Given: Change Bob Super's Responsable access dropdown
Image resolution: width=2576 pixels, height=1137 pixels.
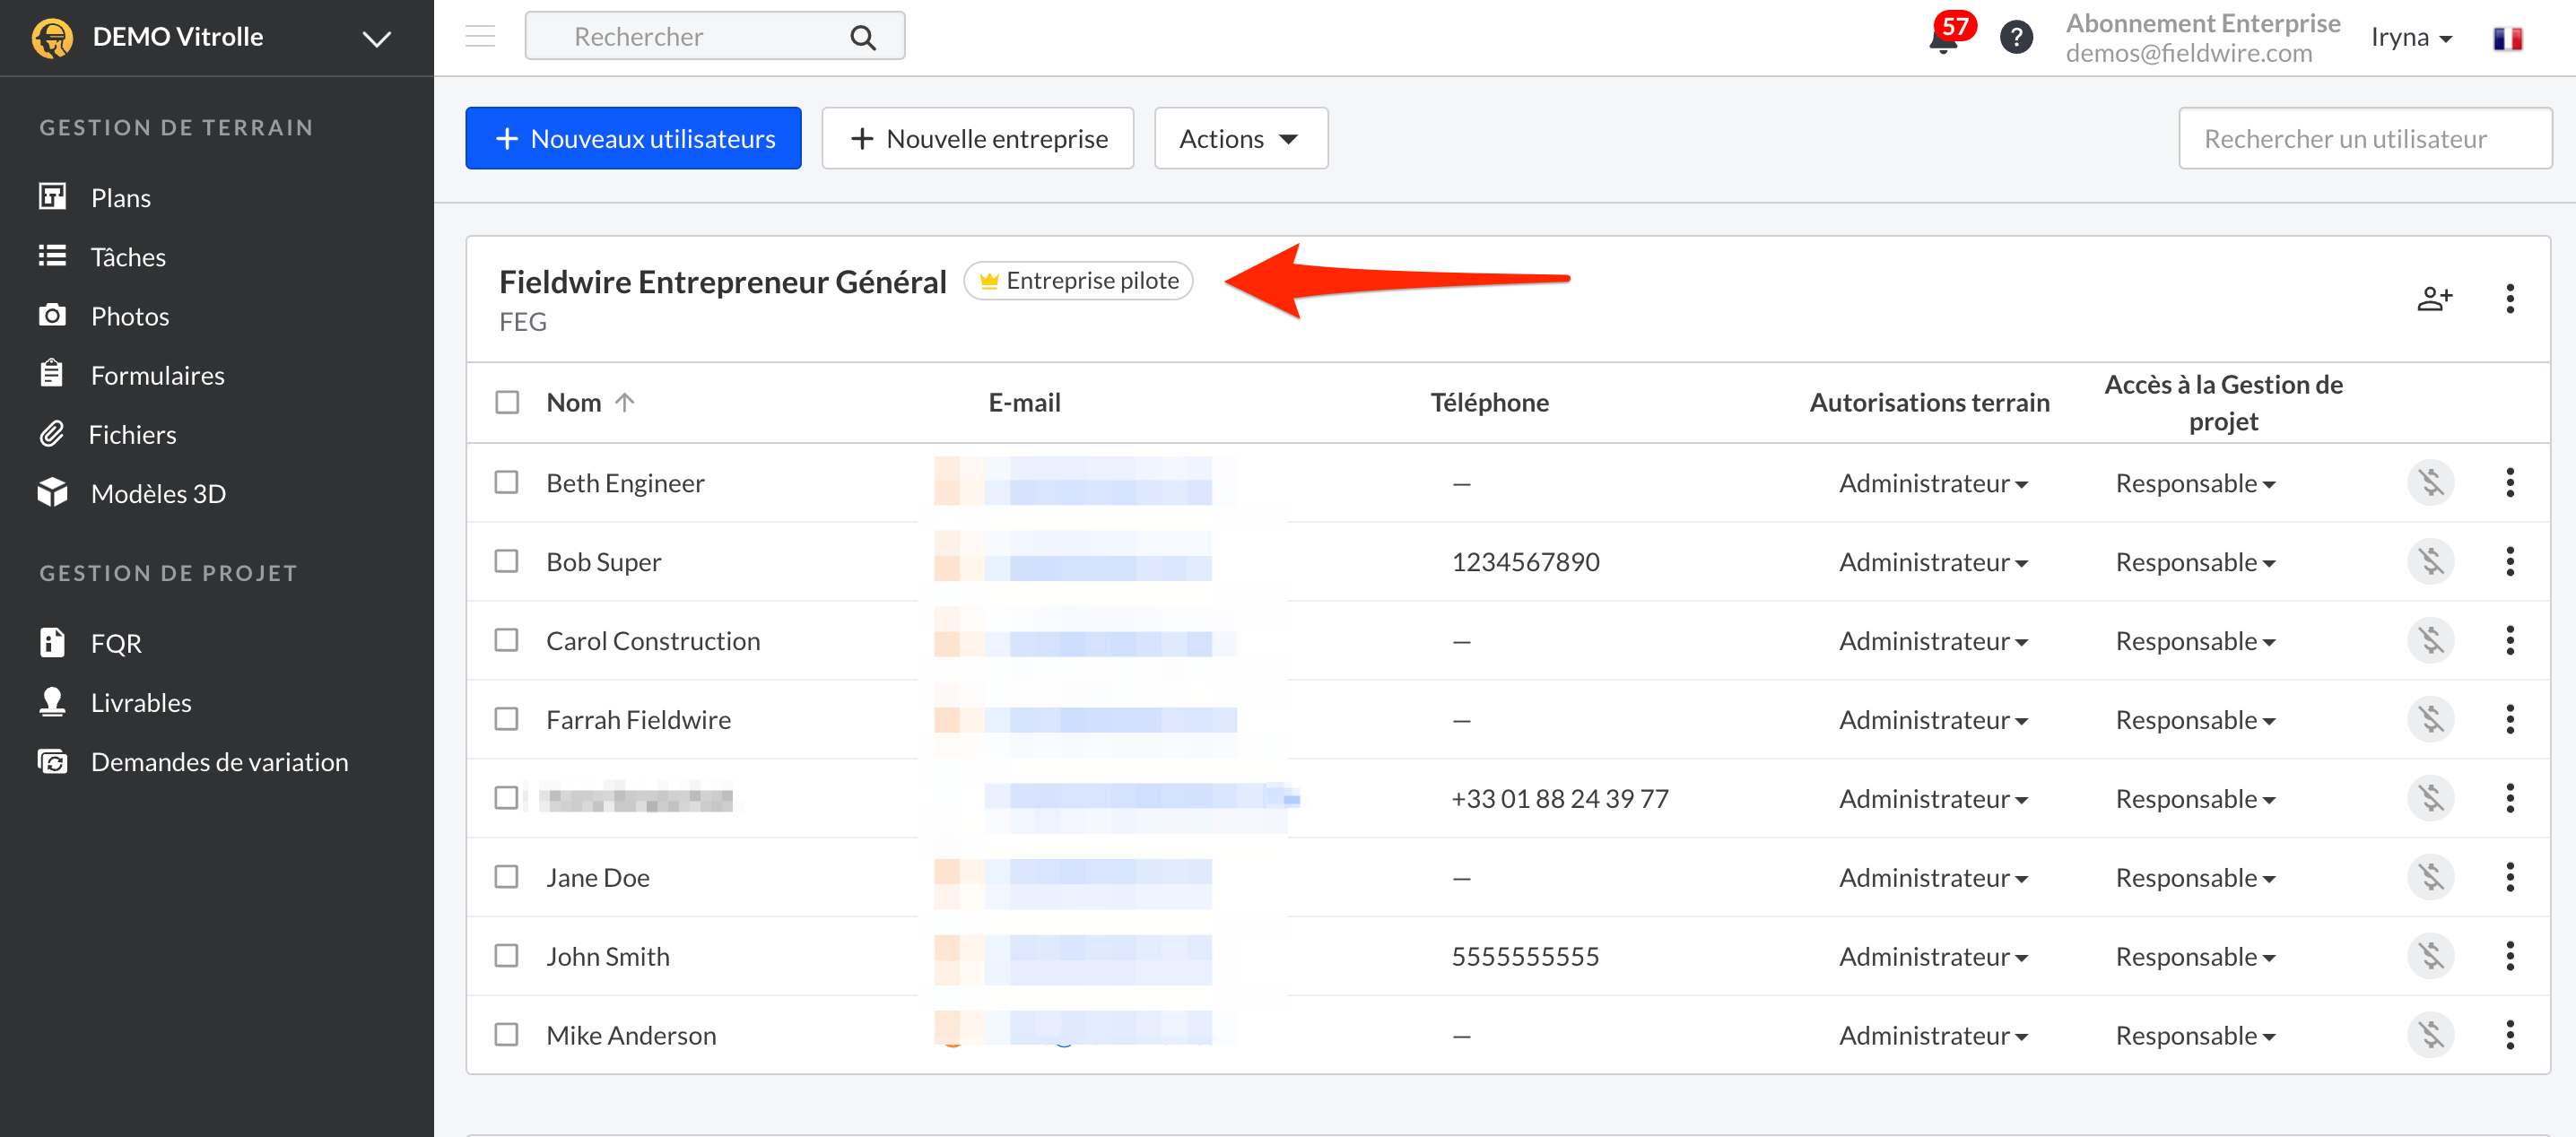Looking at the screenshot, I should click(2195, 563).
